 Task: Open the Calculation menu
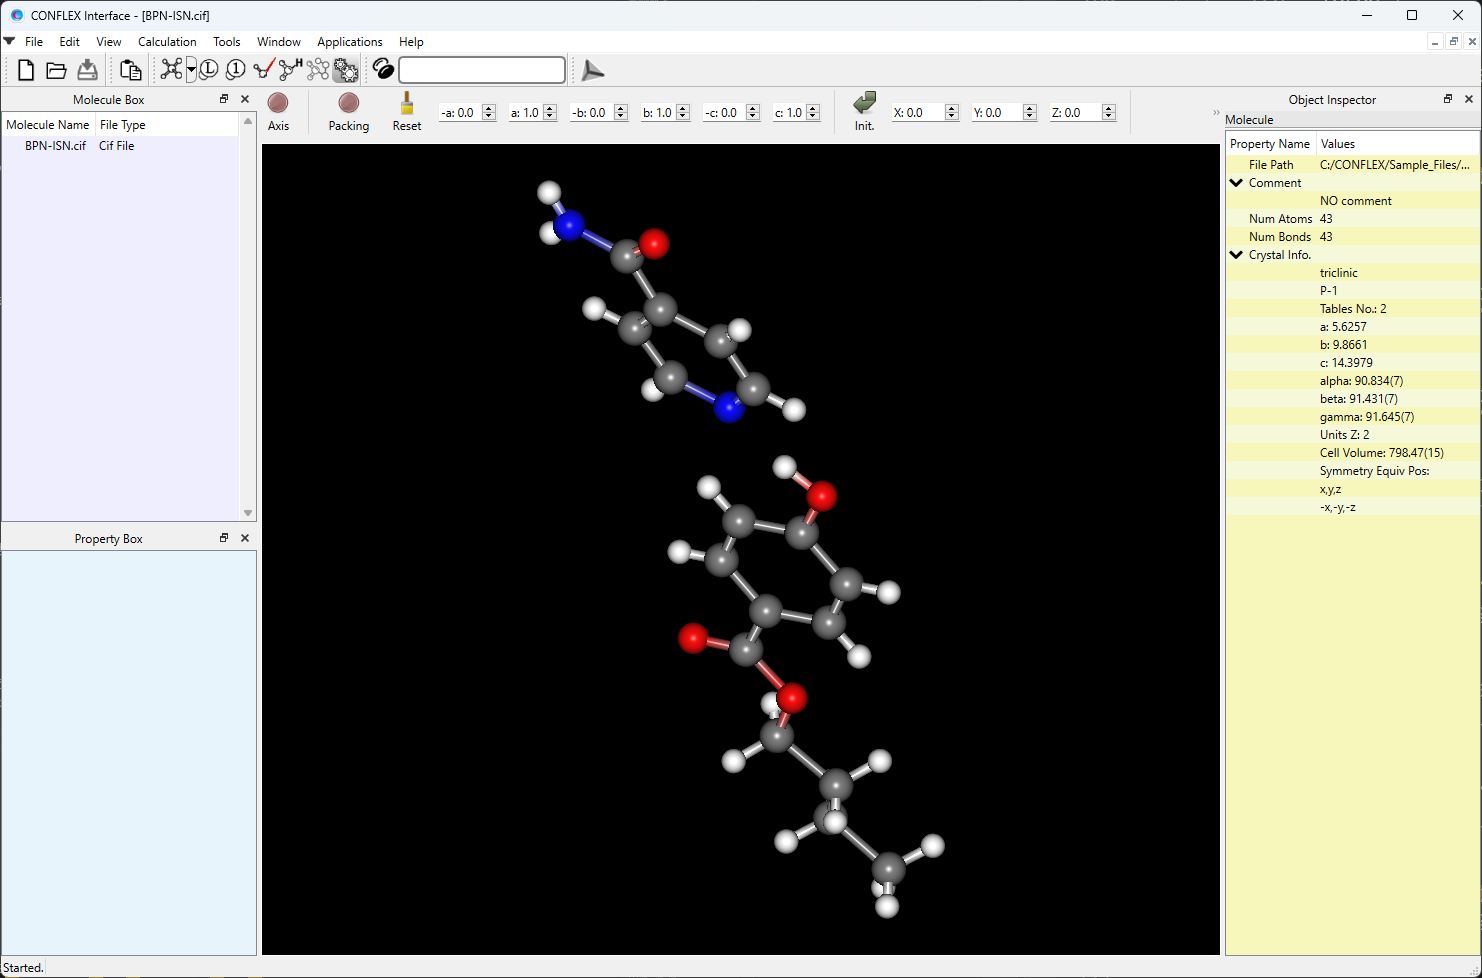pos(166,42)
